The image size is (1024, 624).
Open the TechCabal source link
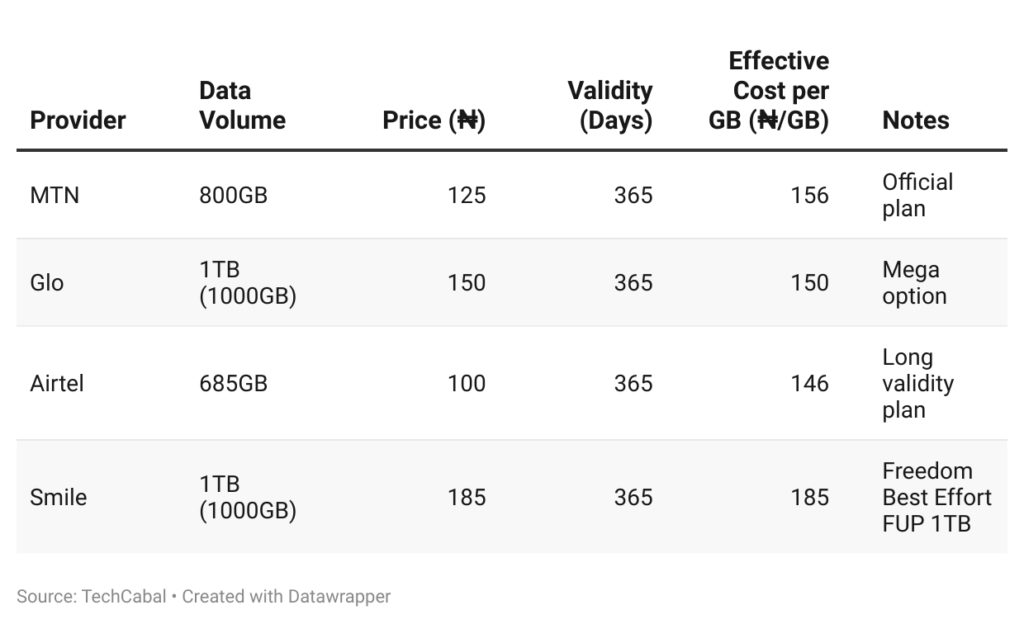tap(125, 596)
